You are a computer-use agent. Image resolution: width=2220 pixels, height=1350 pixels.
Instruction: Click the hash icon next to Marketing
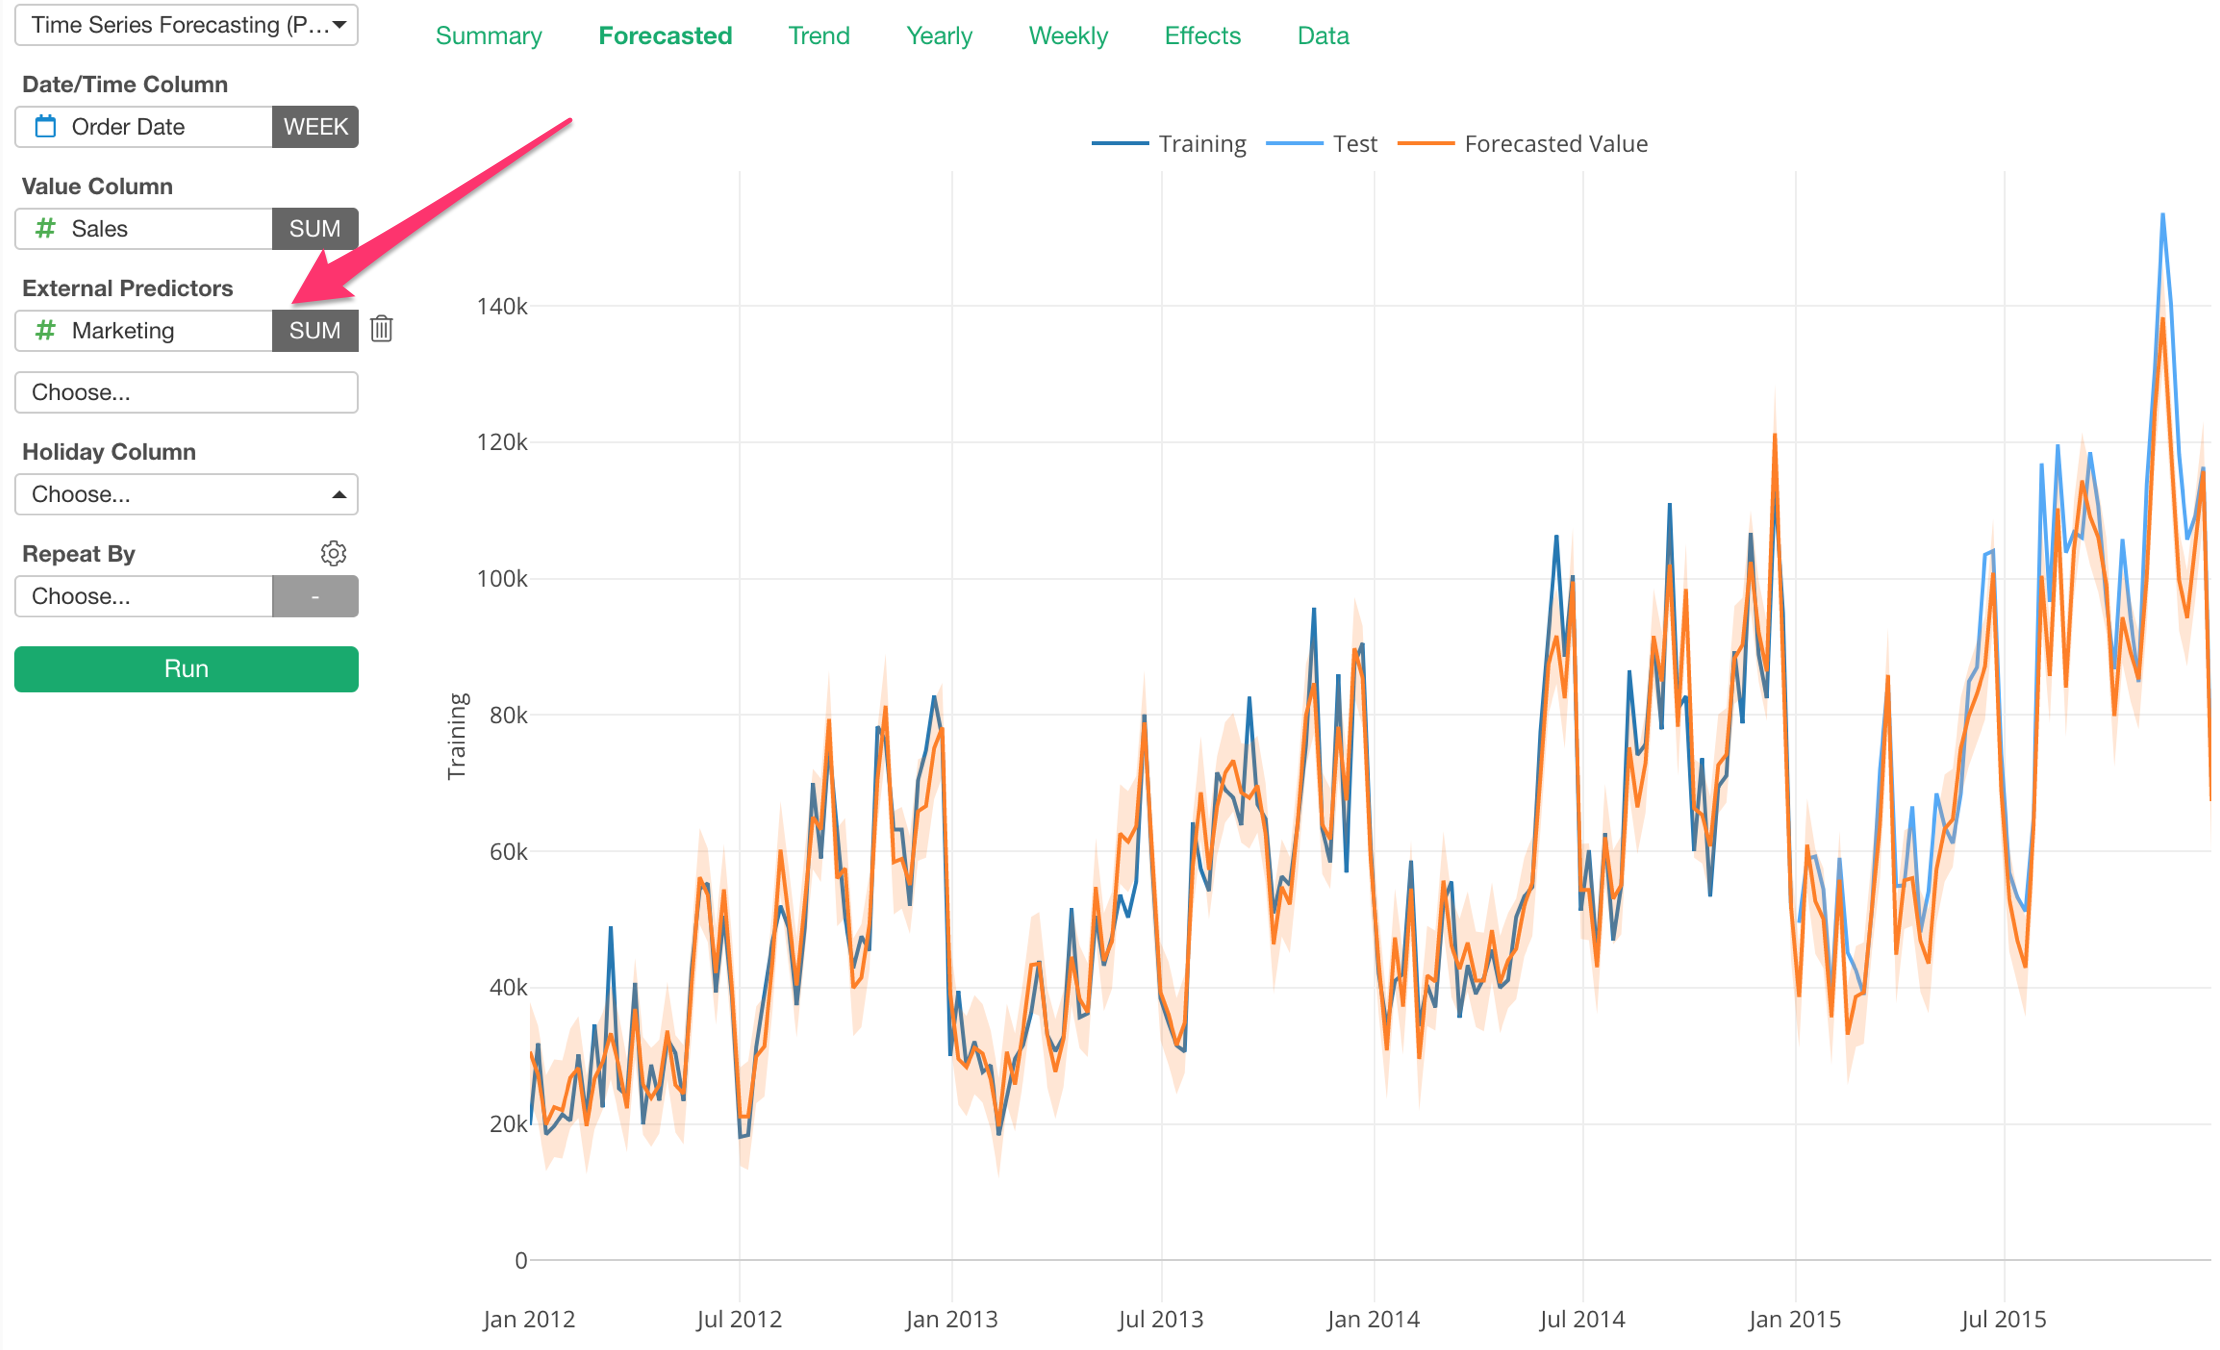45,331
